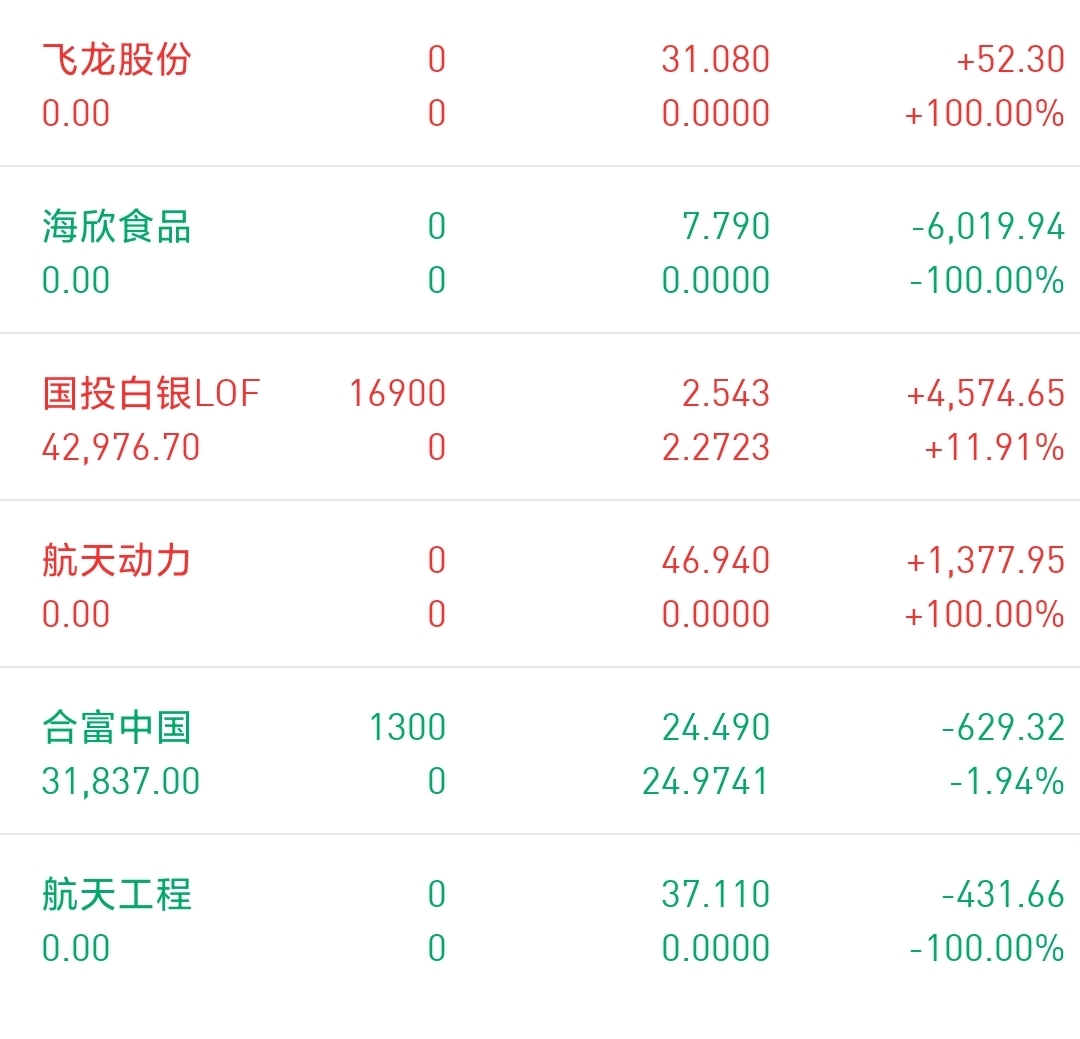1080x1039 pixels.
Task: Tap the +52.30 profit for 飞龙股份
Action: [x=1010, y=59]
